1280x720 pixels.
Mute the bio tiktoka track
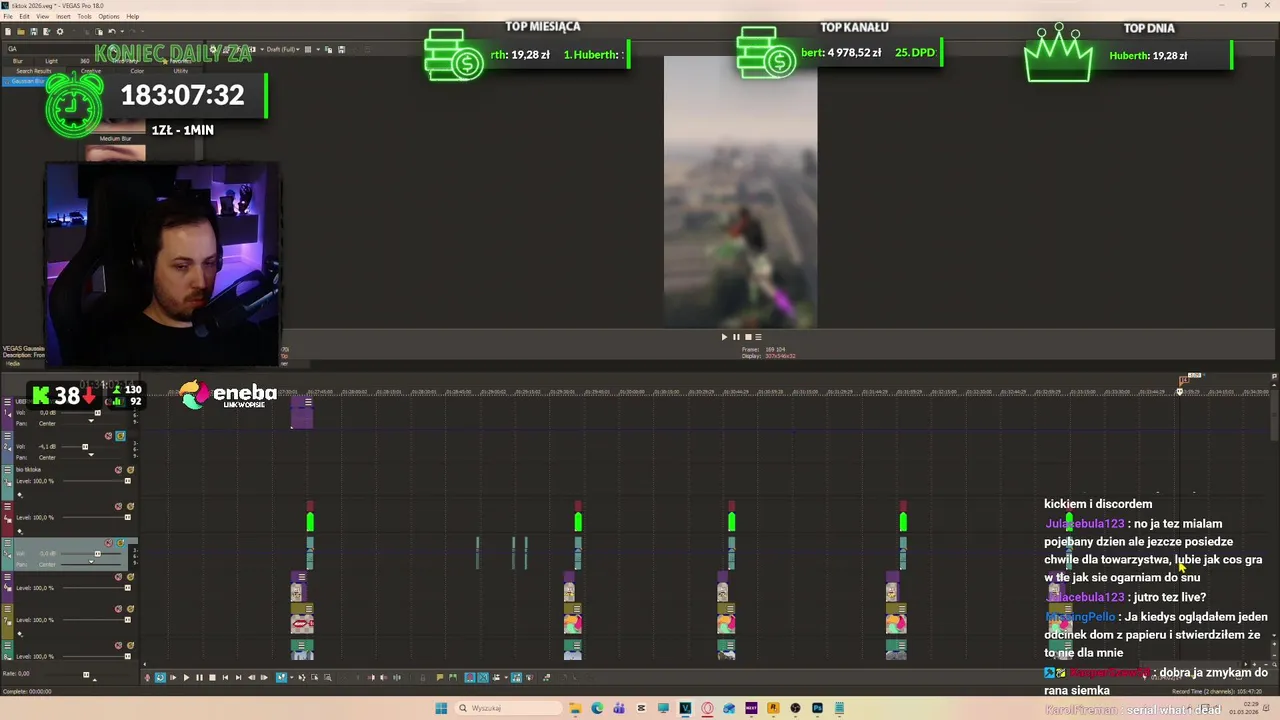tap(118, 470)
